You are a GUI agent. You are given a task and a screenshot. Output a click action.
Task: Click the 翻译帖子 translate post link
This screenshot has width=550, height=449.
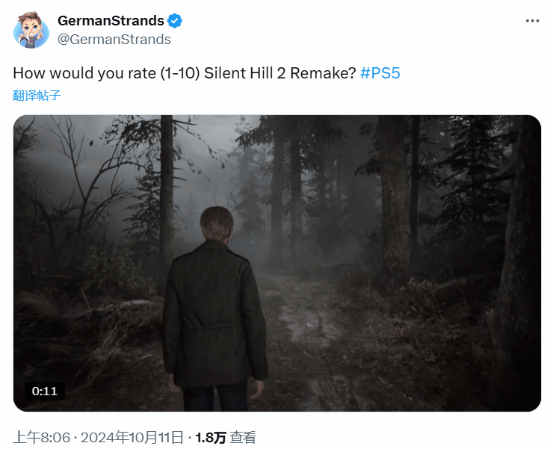[x=37, y=95]
